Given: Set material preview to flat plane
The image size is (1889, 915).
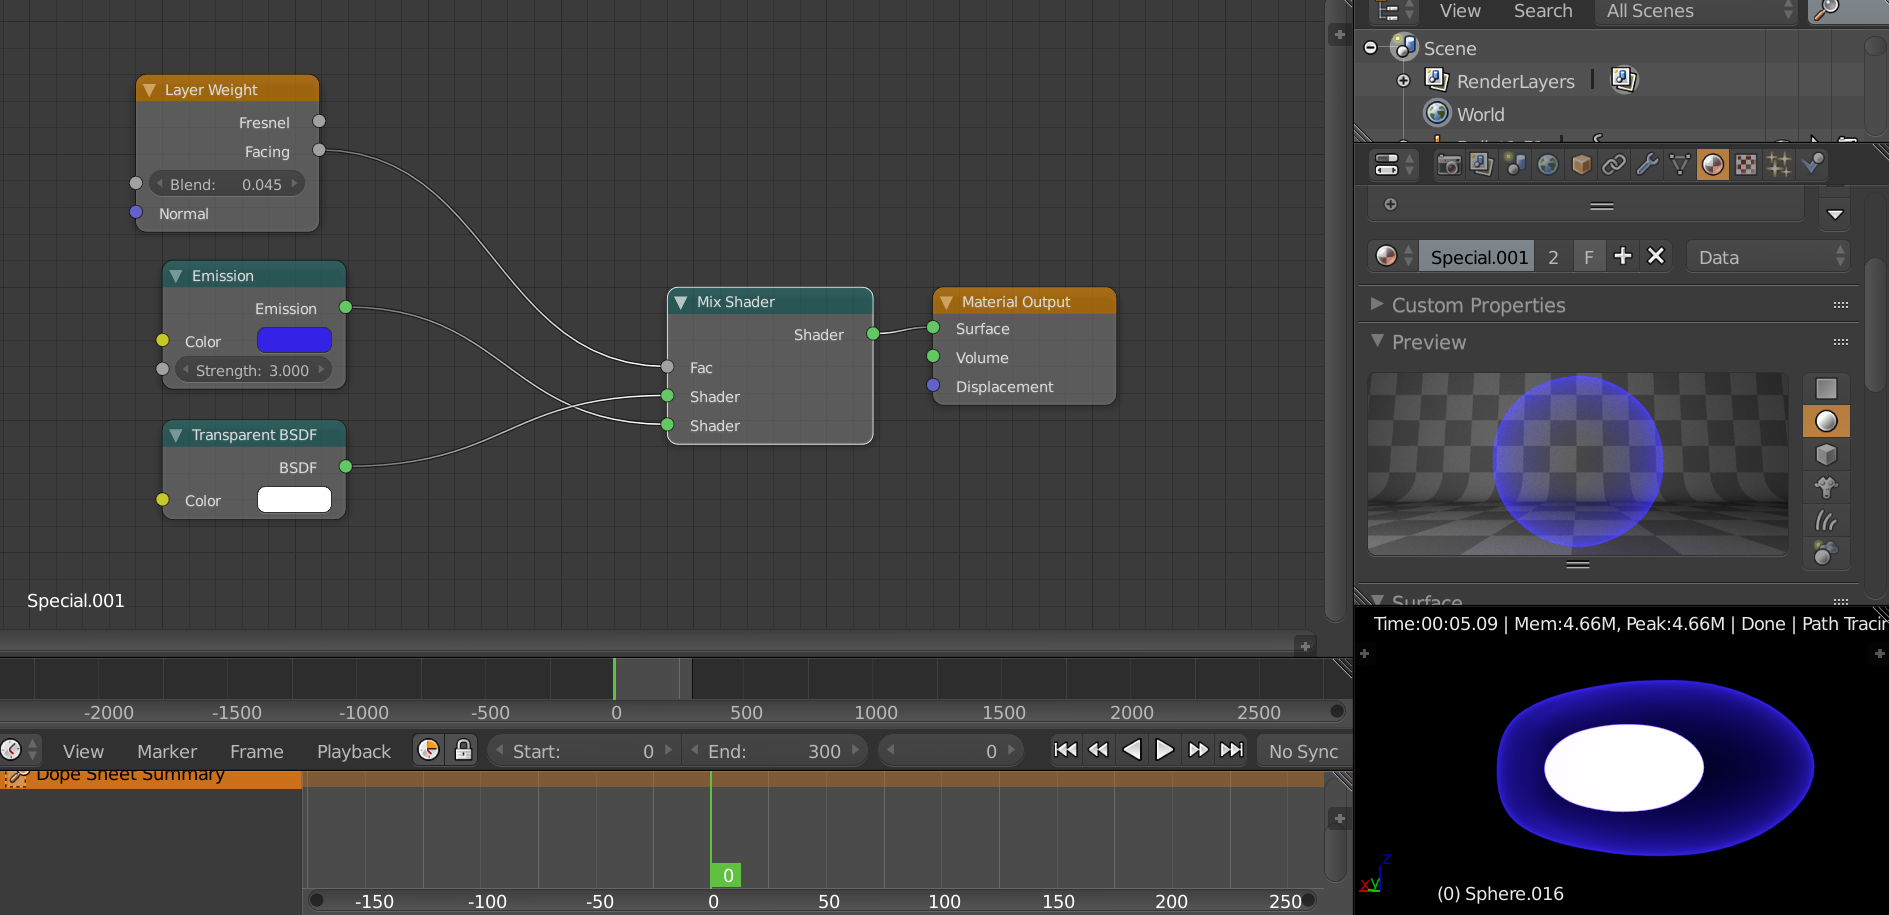Looking at the screenshot, I should 1826,389.
